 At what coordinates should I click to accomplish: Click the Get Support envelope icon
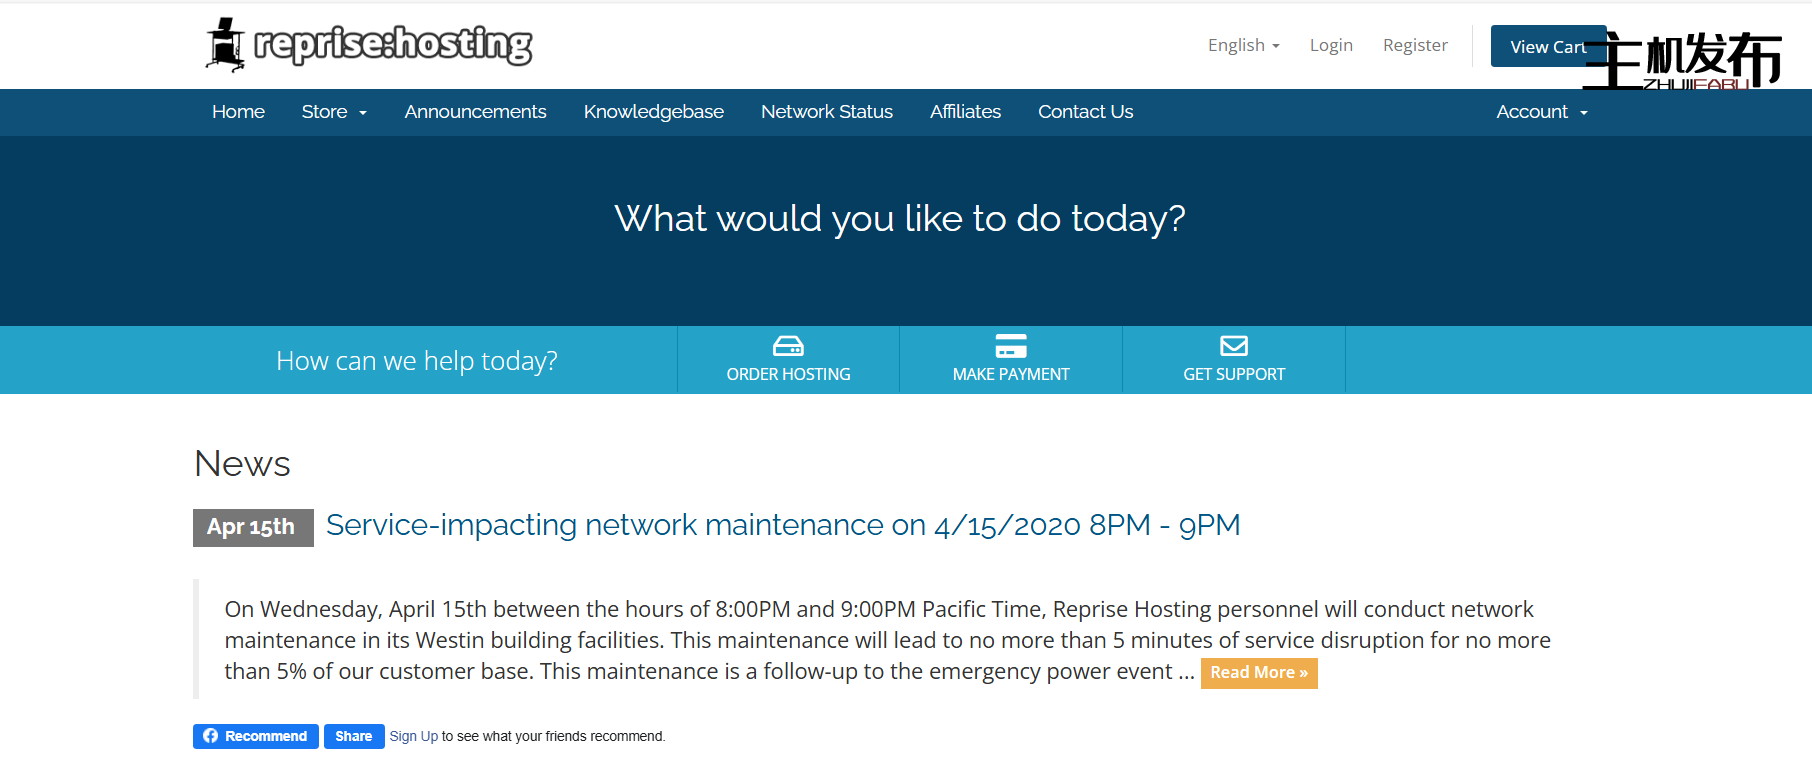coord(1234,346)
